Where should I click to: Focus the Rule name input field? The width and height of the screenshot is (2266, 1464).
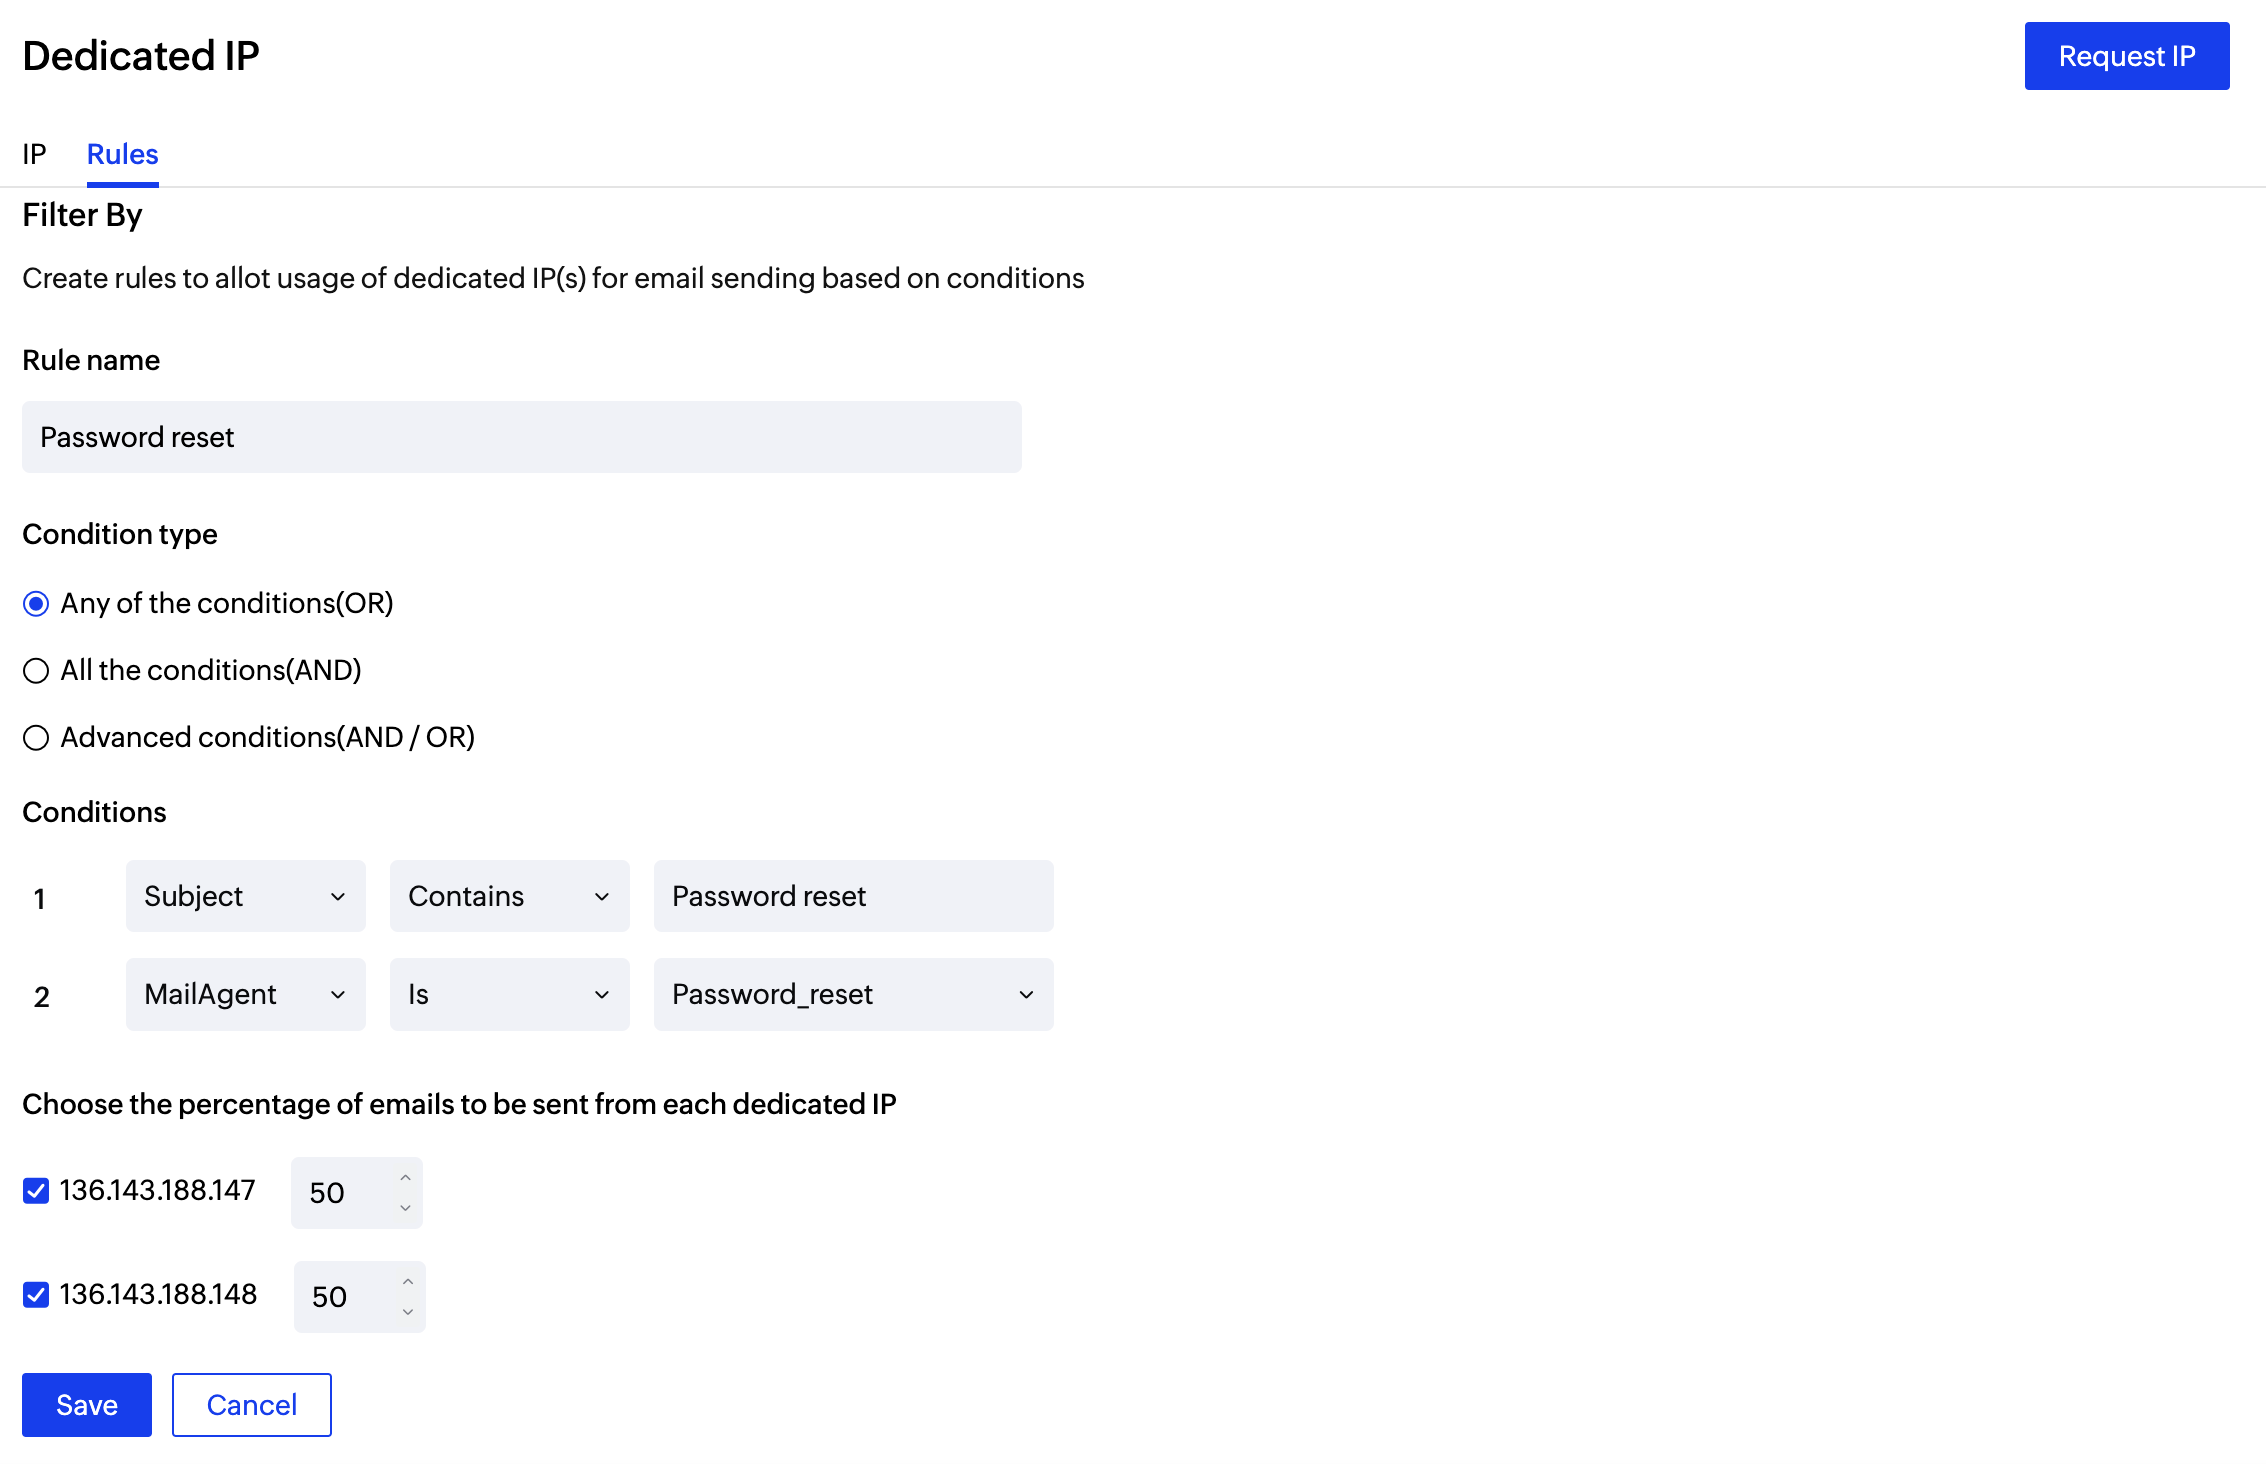click(x=522, y=437)
